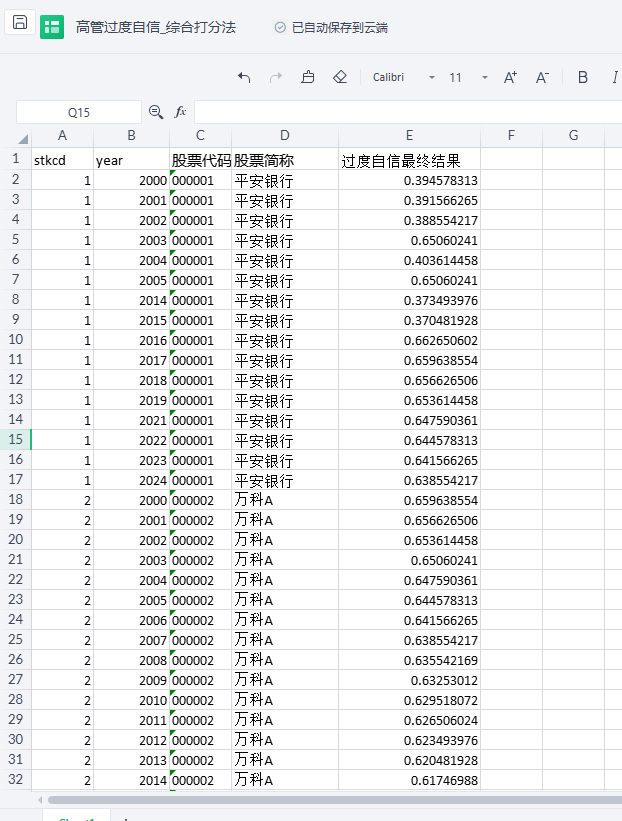Click 平安银行 cell in row 2
Image resolution: width=622 pixels, height=821 pixels.
(285, 180)
